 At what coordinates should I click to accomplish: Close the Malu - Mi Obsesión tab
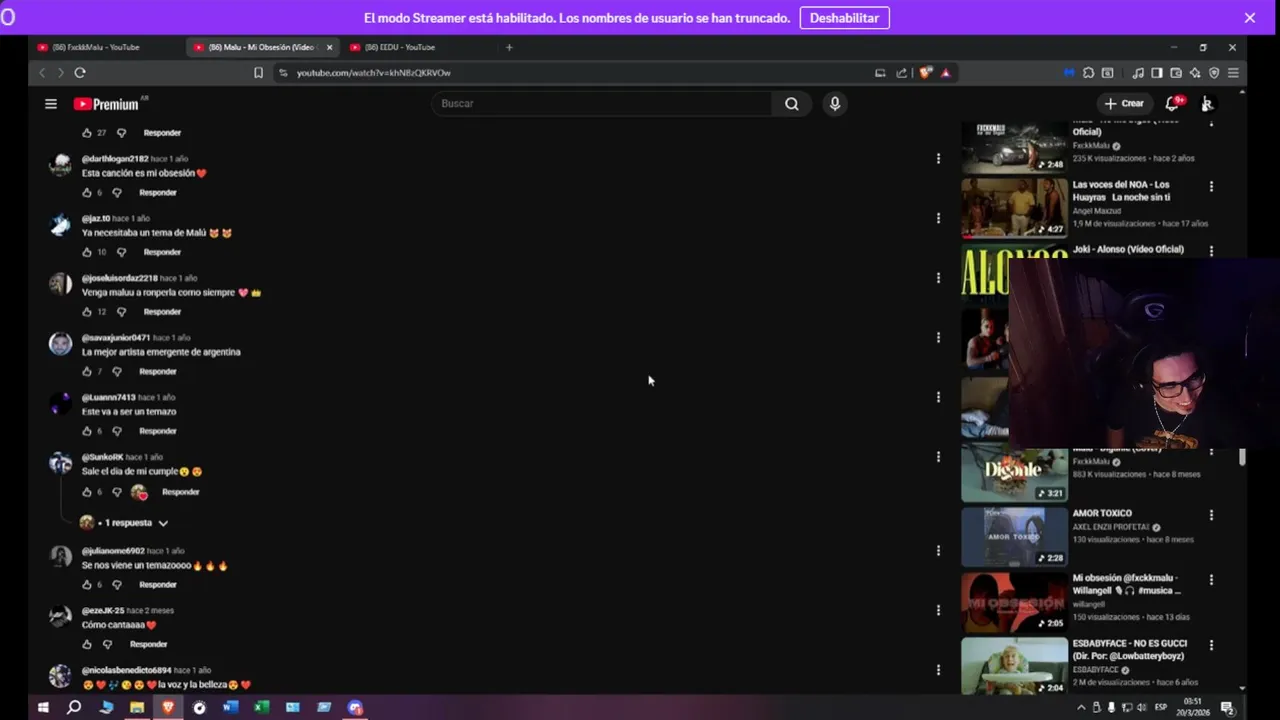click(x=329, y=47)
